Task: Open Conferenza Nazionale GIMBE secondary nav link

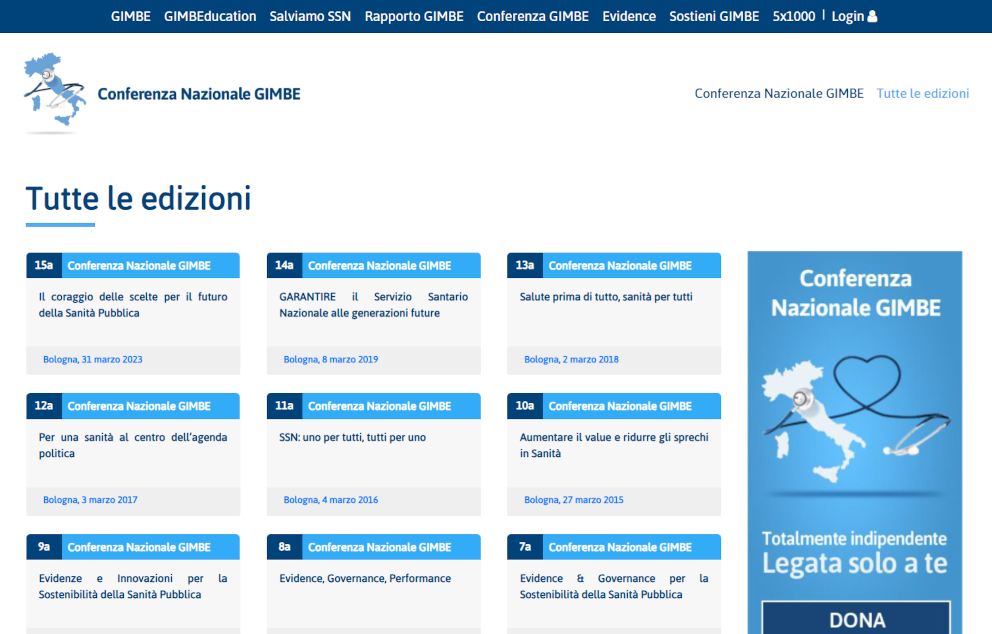Action: [x=779, y=94]
